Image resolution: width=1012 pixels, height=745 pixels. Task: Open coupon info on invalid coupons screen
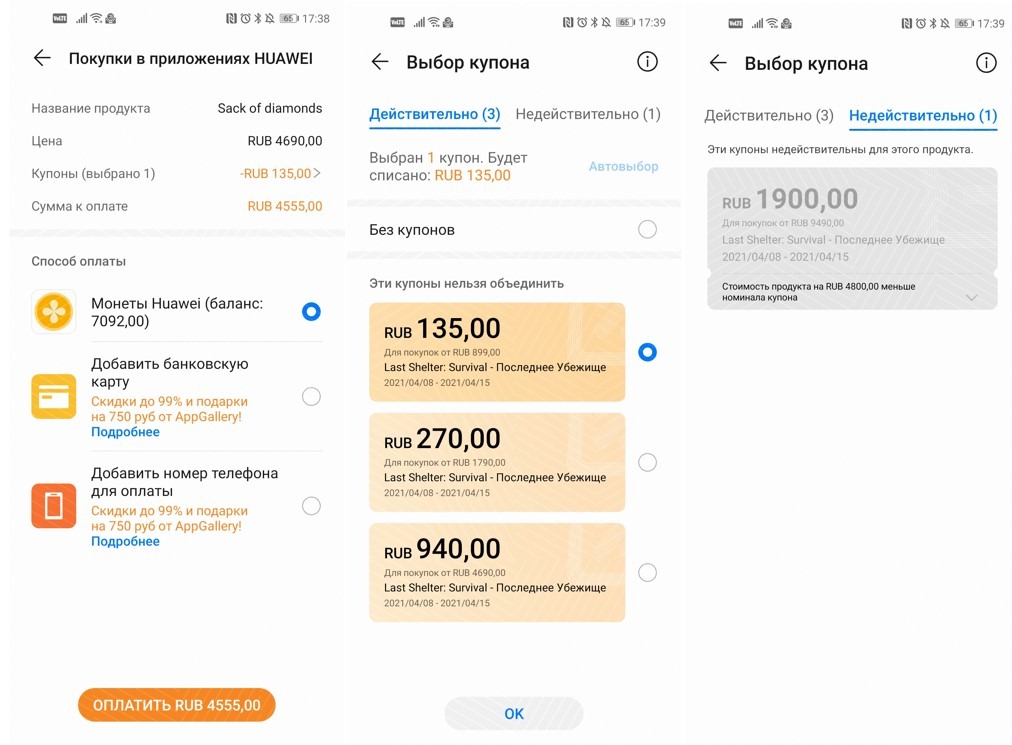pyautogui.click(x=986, y=63)
